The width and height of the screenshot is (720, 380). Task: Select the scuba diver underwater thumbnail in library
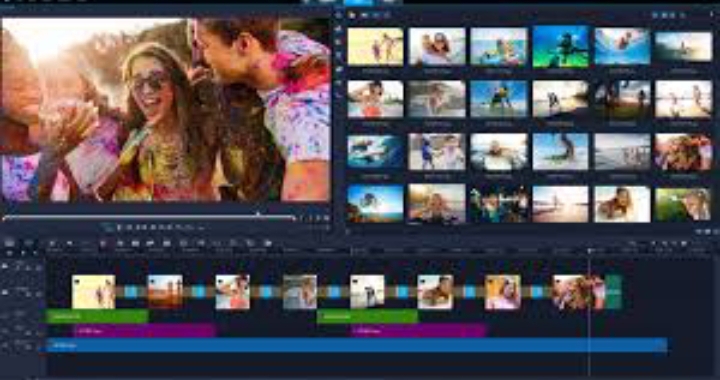coord(561,47)
